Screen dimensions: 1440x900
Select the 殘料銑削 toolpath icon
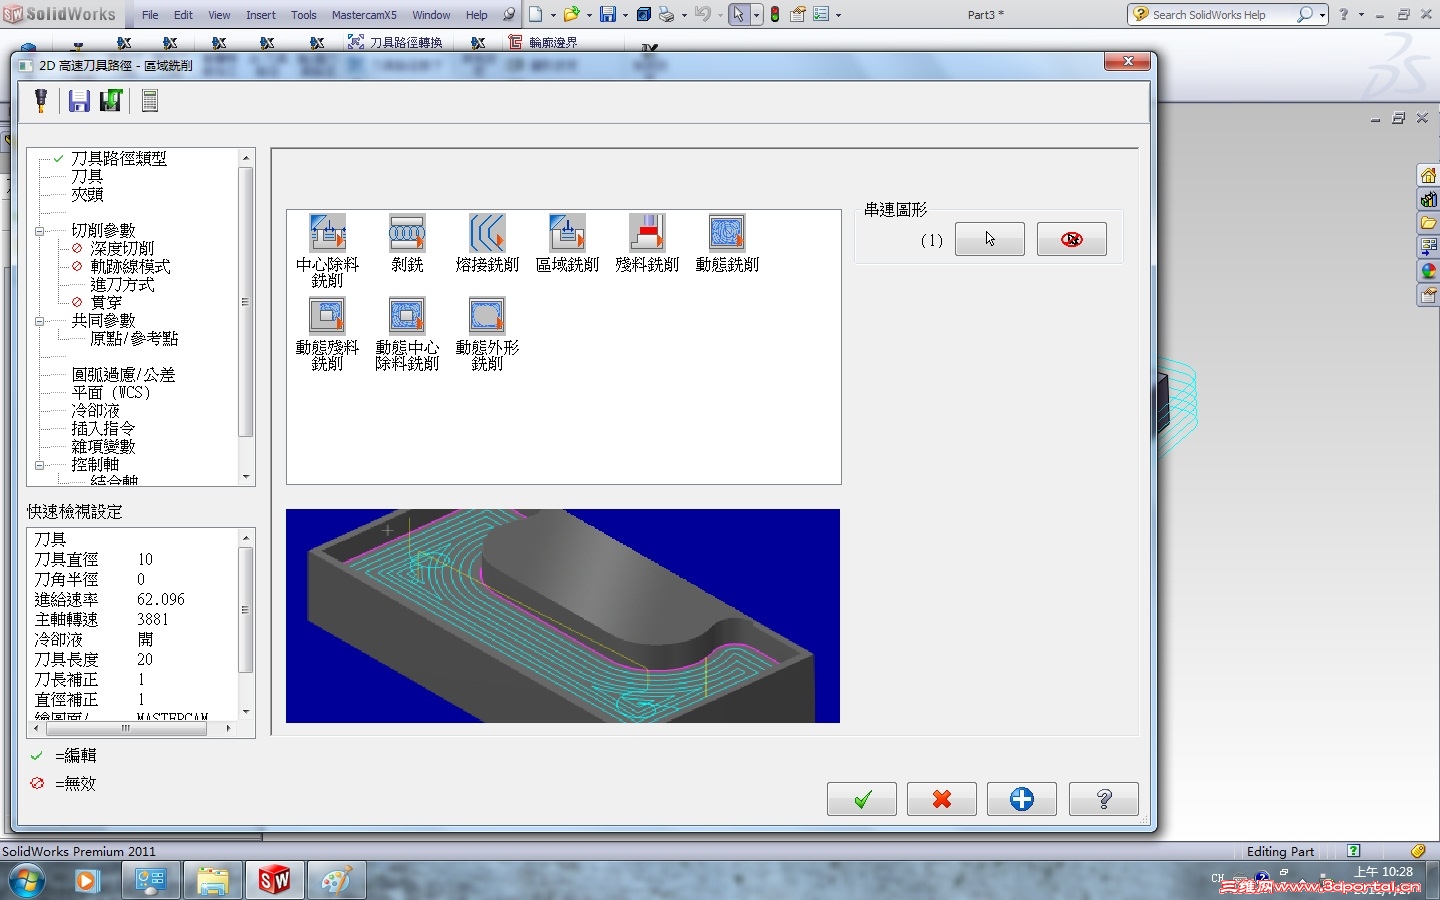[647, 233]
